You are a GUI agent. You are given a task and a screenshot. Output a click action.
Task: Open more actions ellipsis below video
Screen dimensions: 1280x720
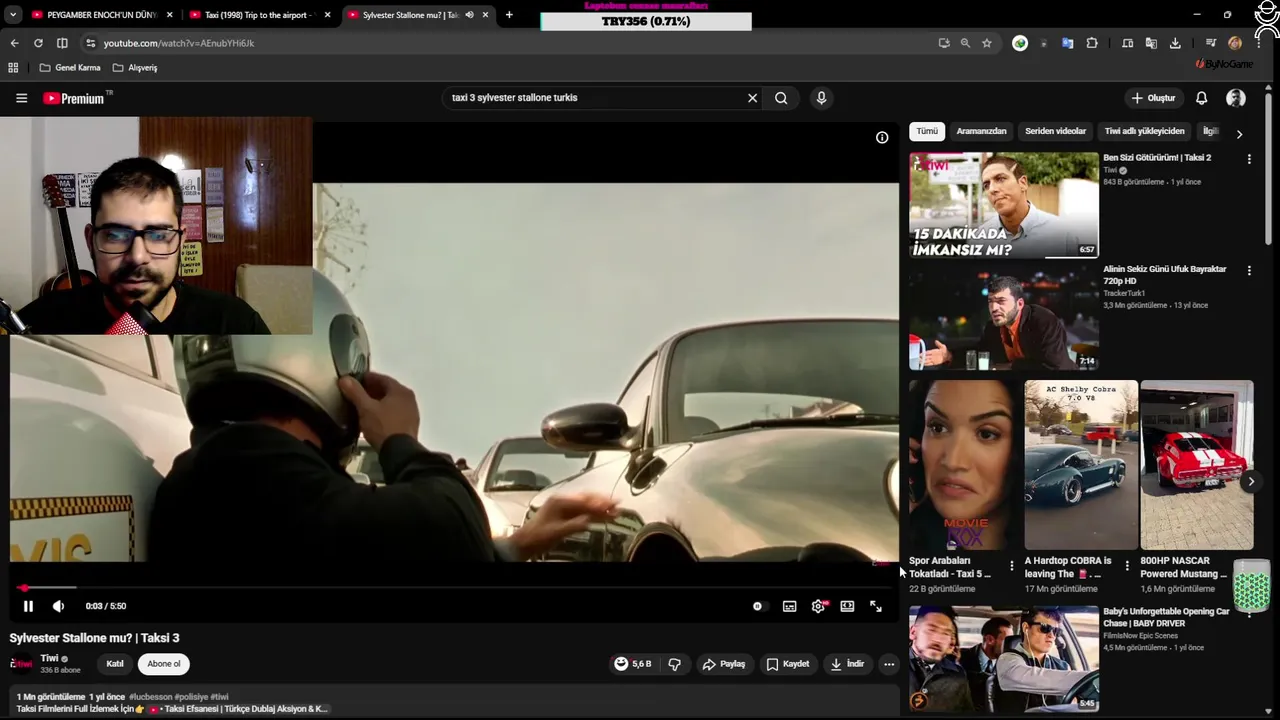(888, 664)
